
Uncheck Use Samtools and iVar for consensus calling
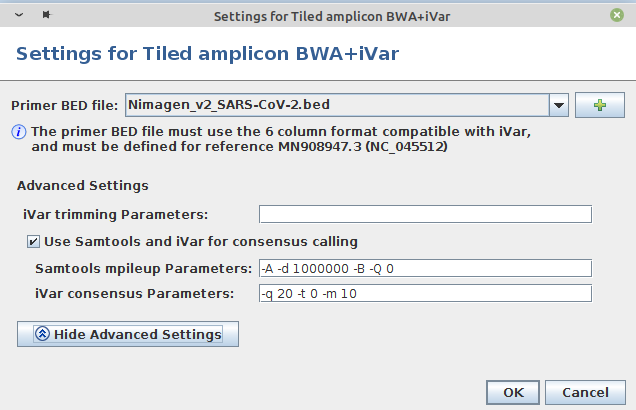[x=34, y=241]
